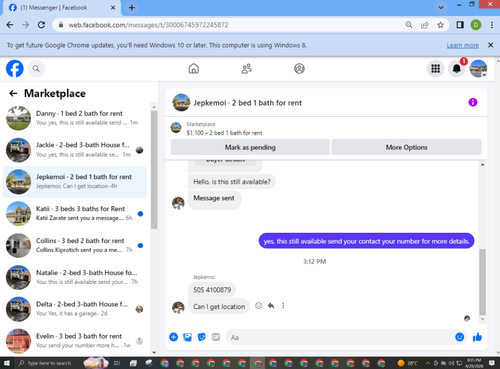Send a thumbs-up like
Screen dimensions: 500x369
coord(477,337)
